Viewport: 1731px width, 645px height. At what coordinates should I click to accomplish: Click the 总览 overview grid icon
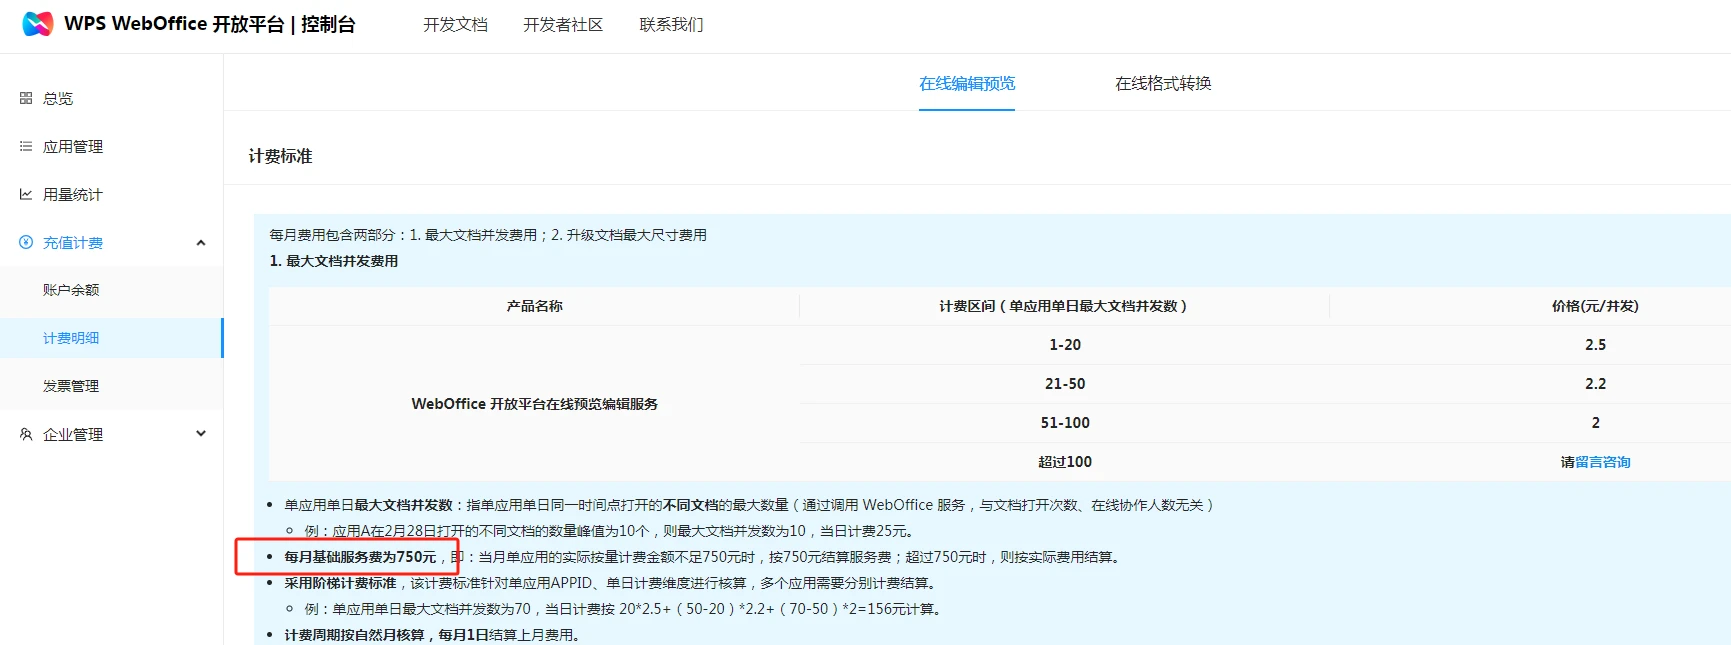[26, 98]
